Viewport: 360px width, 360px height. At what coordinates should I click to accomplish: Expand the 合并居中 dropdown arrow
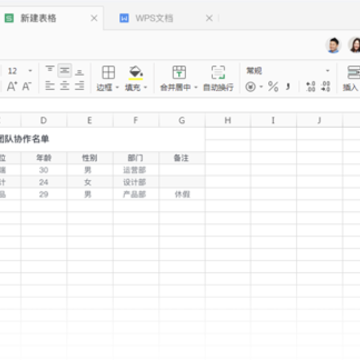(x=196, y=88)
